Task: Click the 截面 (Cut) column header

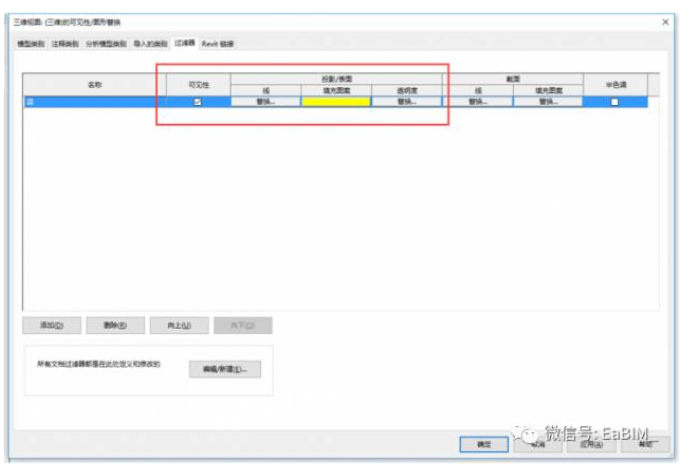Action: 513,79
